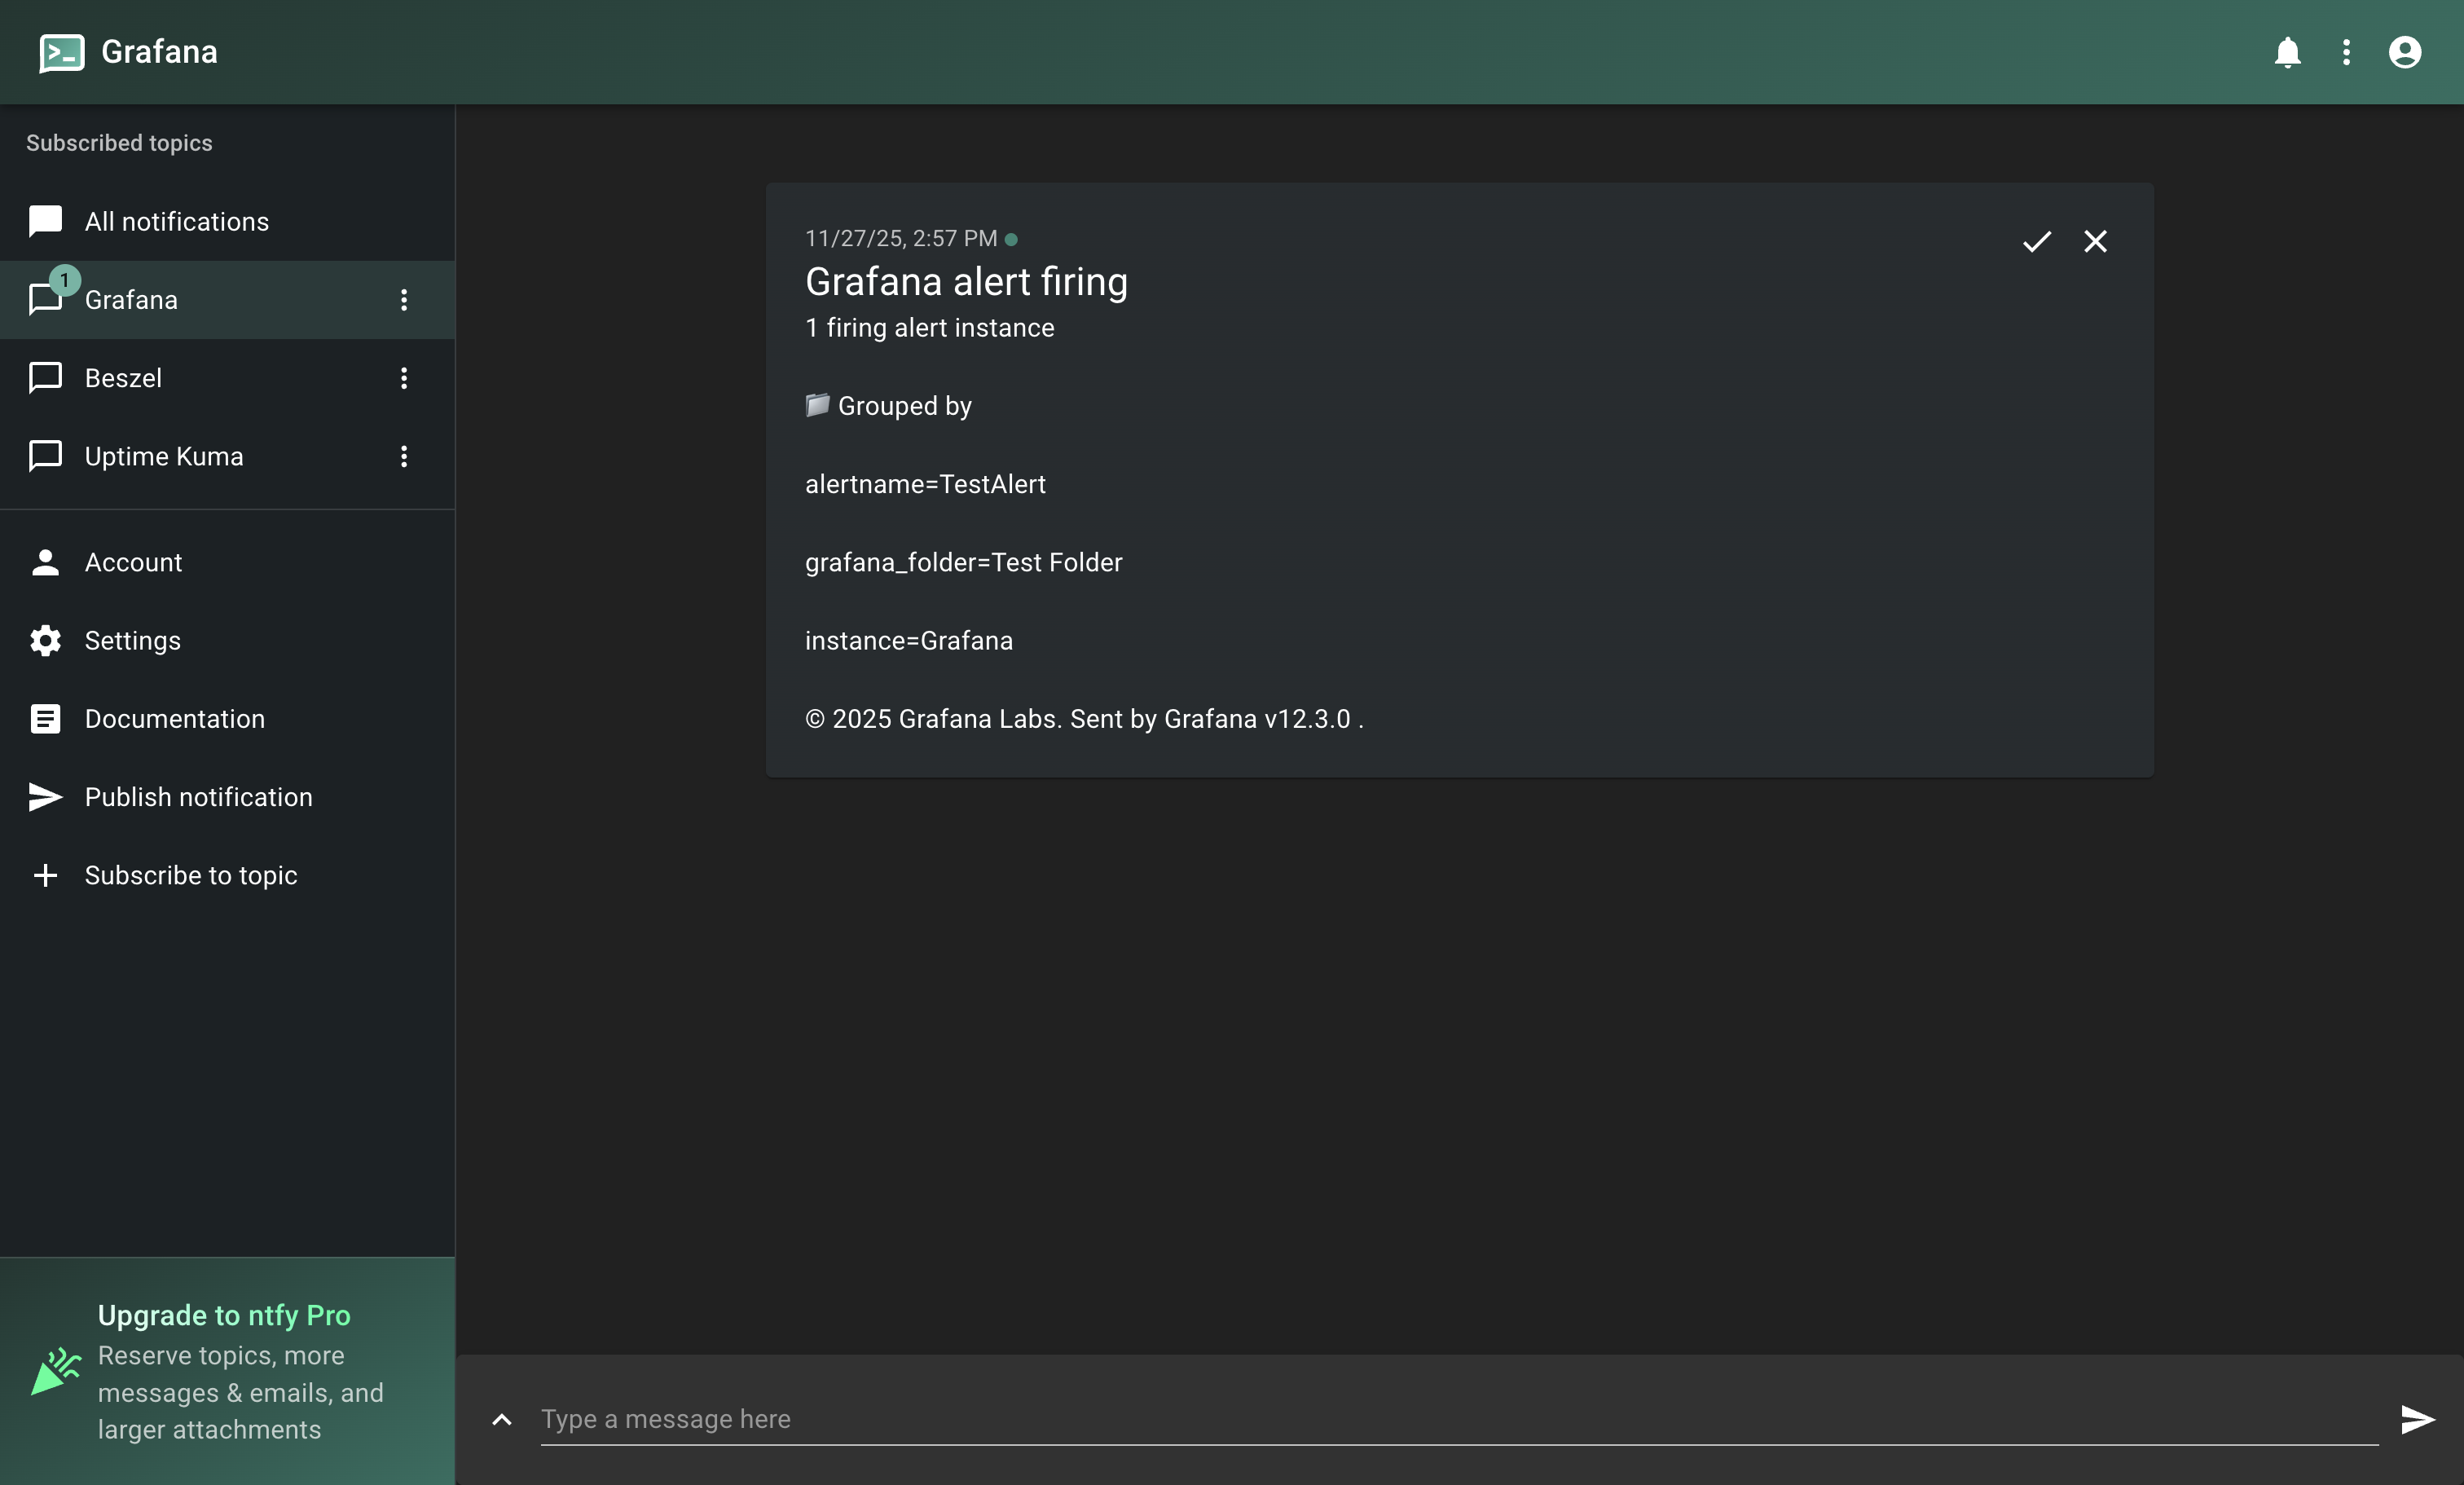Open the Account page

133,562
